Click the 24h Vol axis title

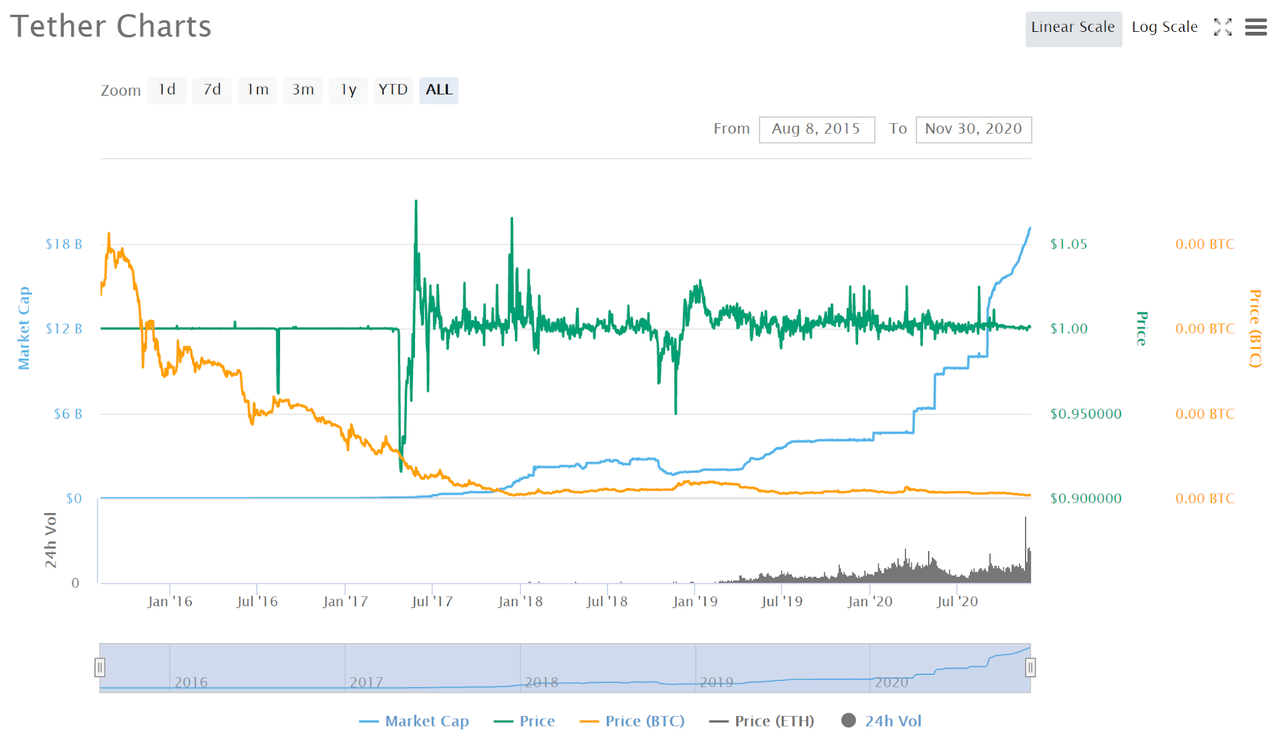(x=52, y=540)
